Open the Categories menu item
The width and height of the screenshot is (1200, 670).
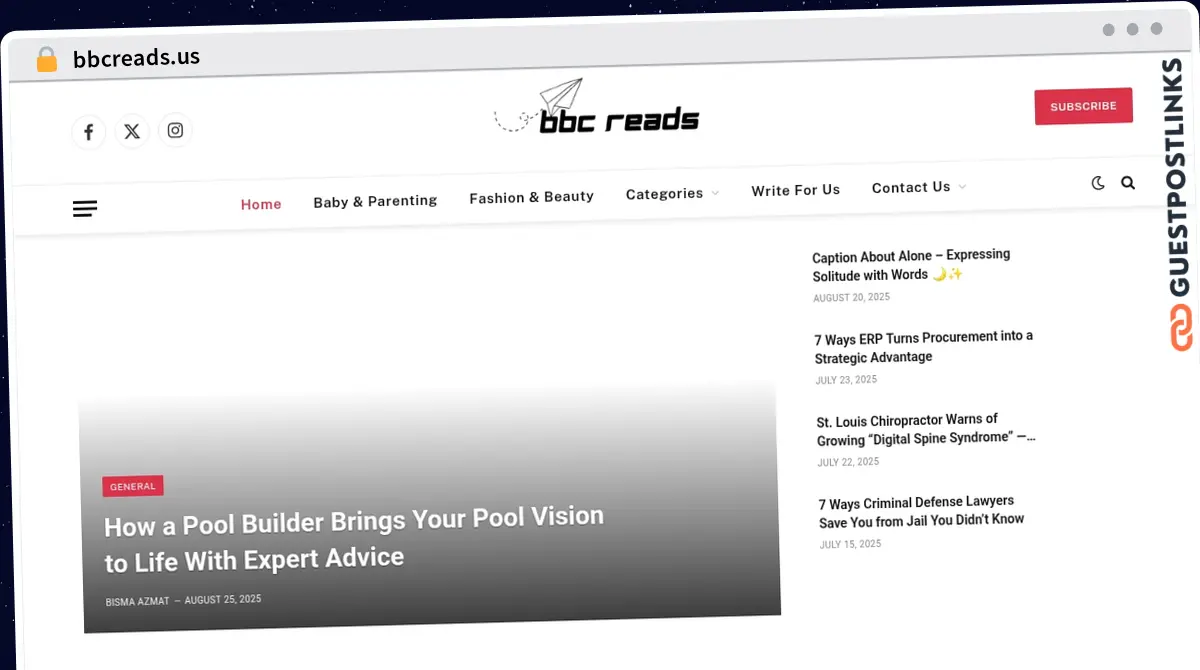[664, 194]
